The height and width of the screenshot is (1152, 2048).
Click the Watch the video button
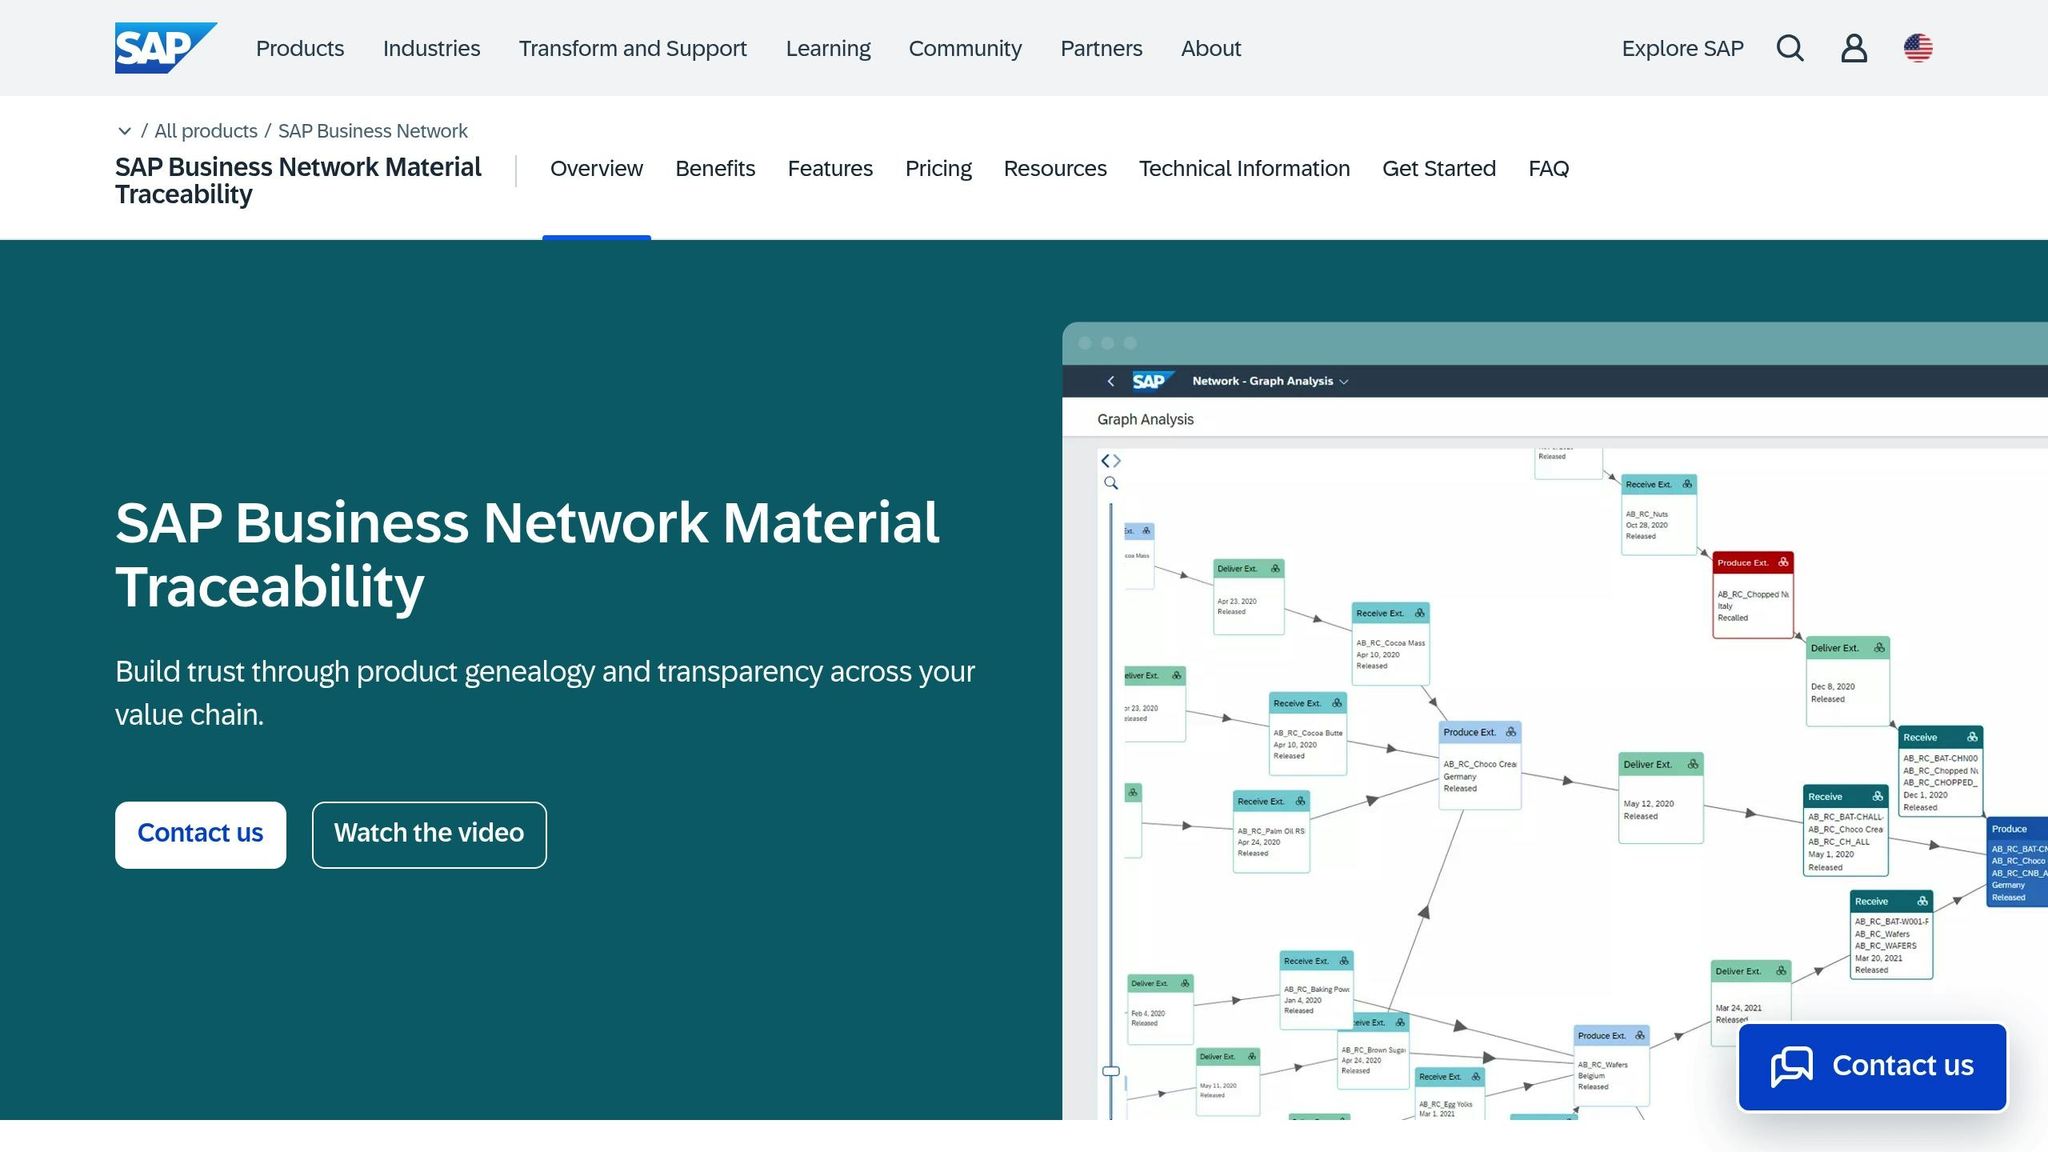coord(429,834)
